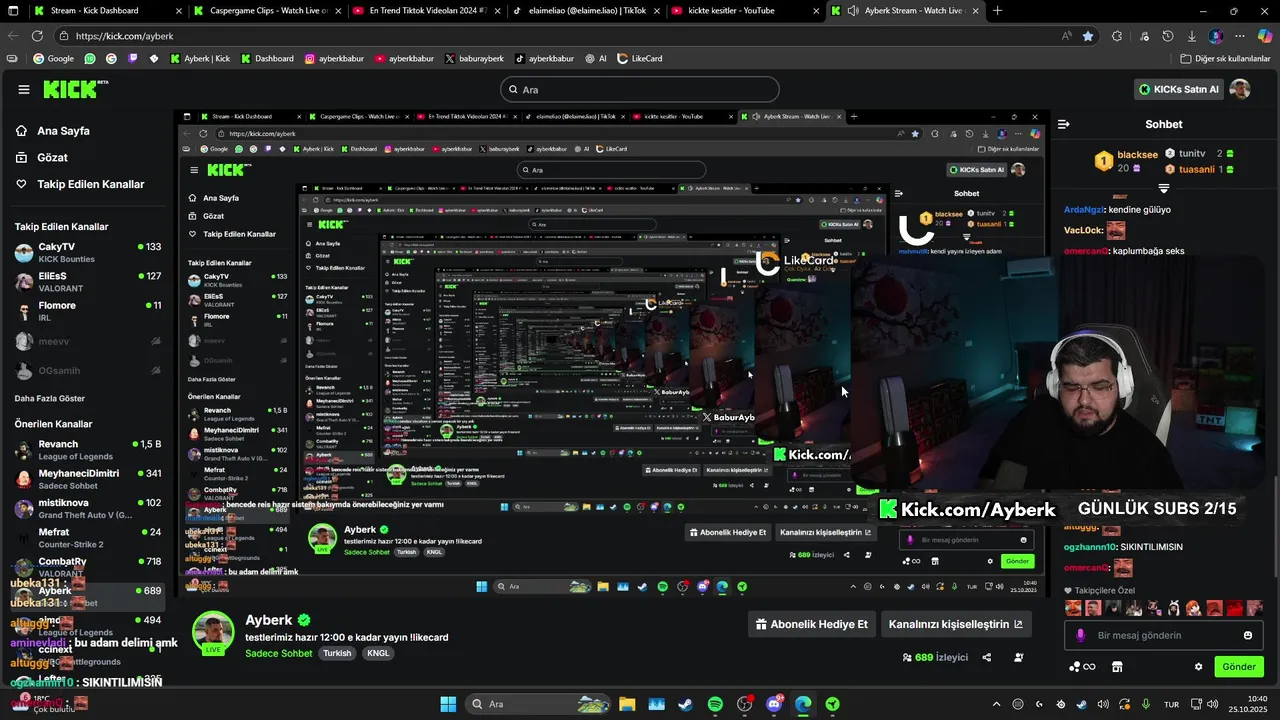Open the user profile avatar in Kick header
Viewport: 1280px width, 720px height.
pyautogui.click(x=1240, y=89)
